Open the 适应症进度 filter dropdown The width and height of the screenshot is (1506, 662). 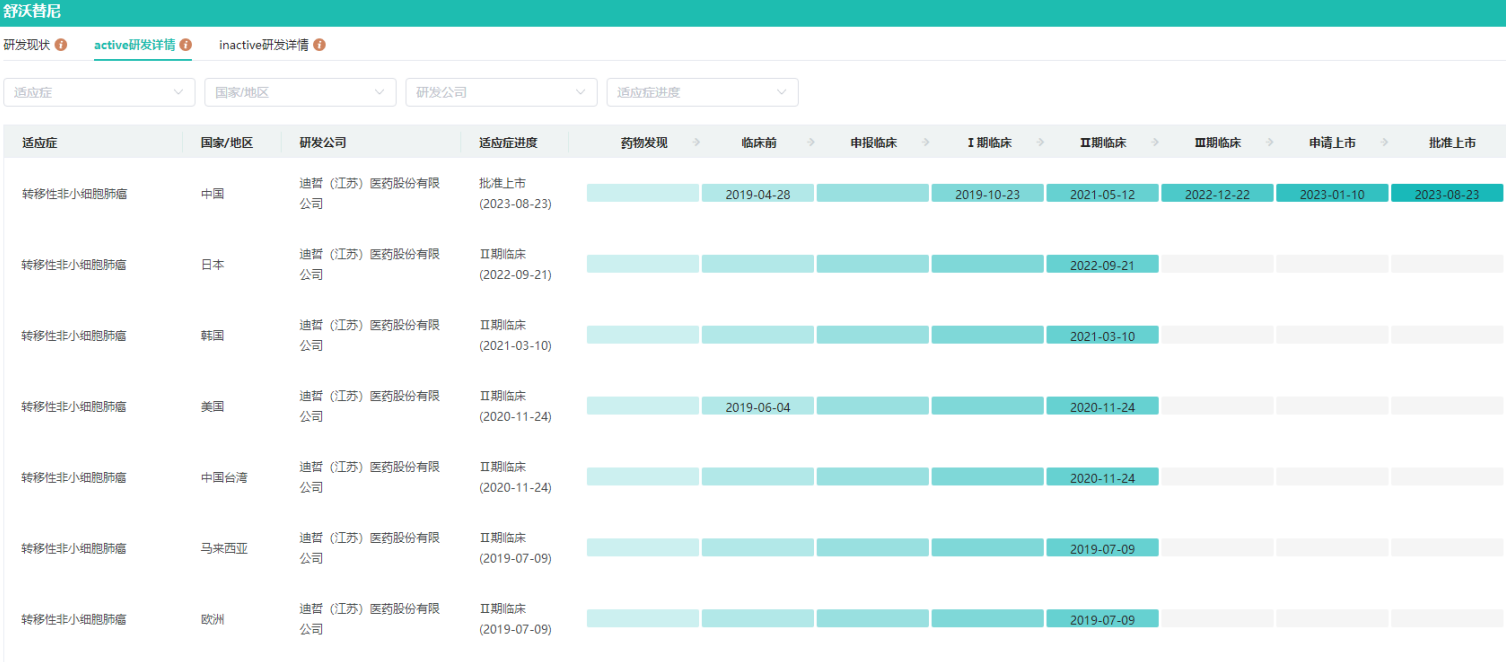702,92
